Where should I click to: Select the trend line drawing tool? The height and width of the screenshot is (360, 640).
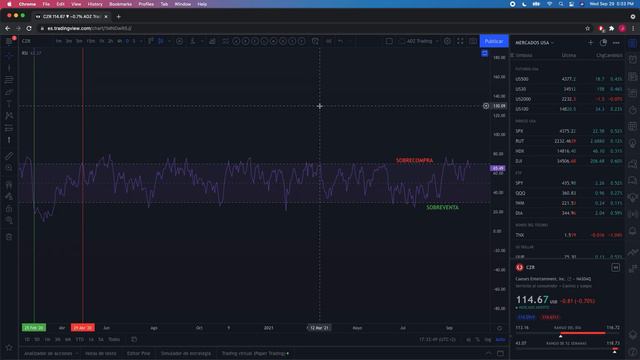tap(9, 68)
